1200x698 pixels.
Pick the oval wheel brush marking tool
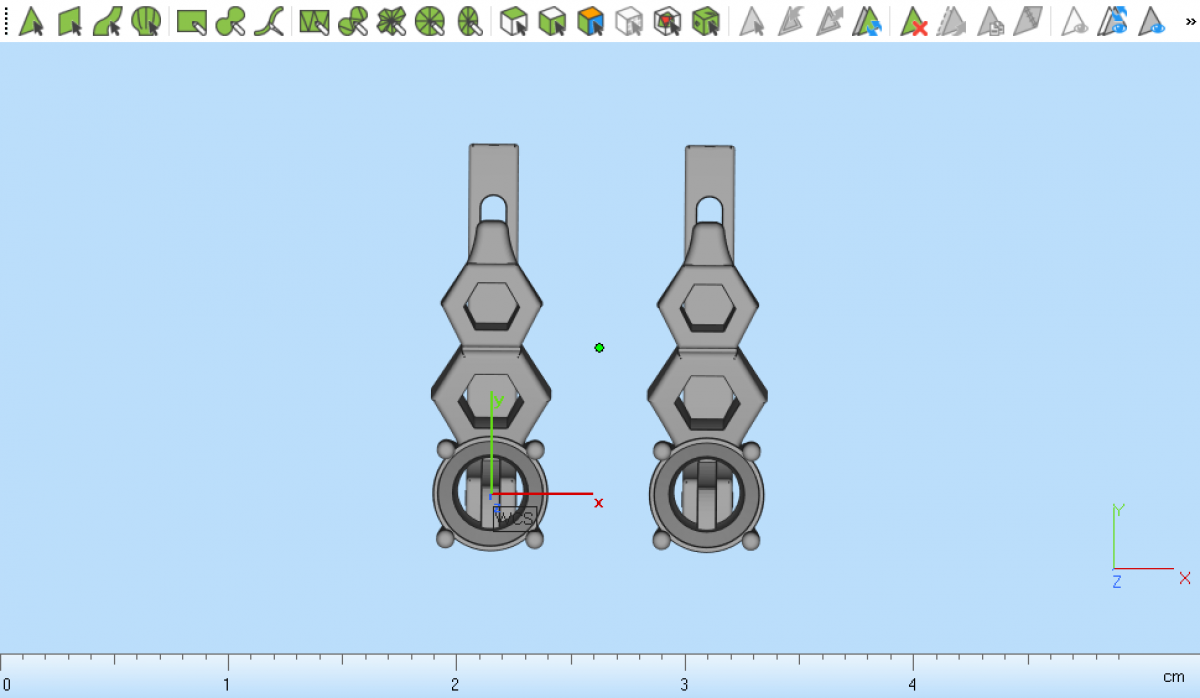[x=468, y=21]
